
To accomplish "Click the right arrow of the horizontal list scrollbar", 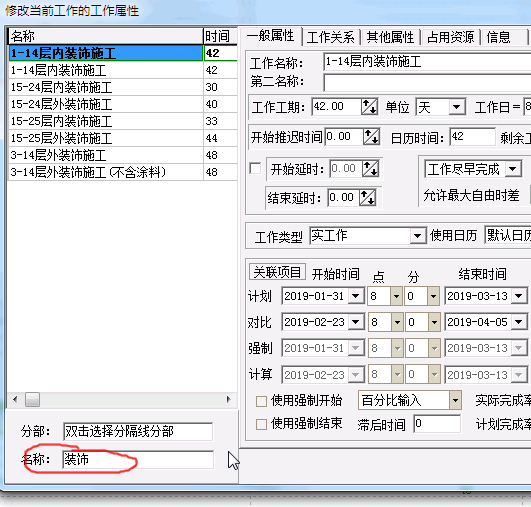I will coord(229,400).
